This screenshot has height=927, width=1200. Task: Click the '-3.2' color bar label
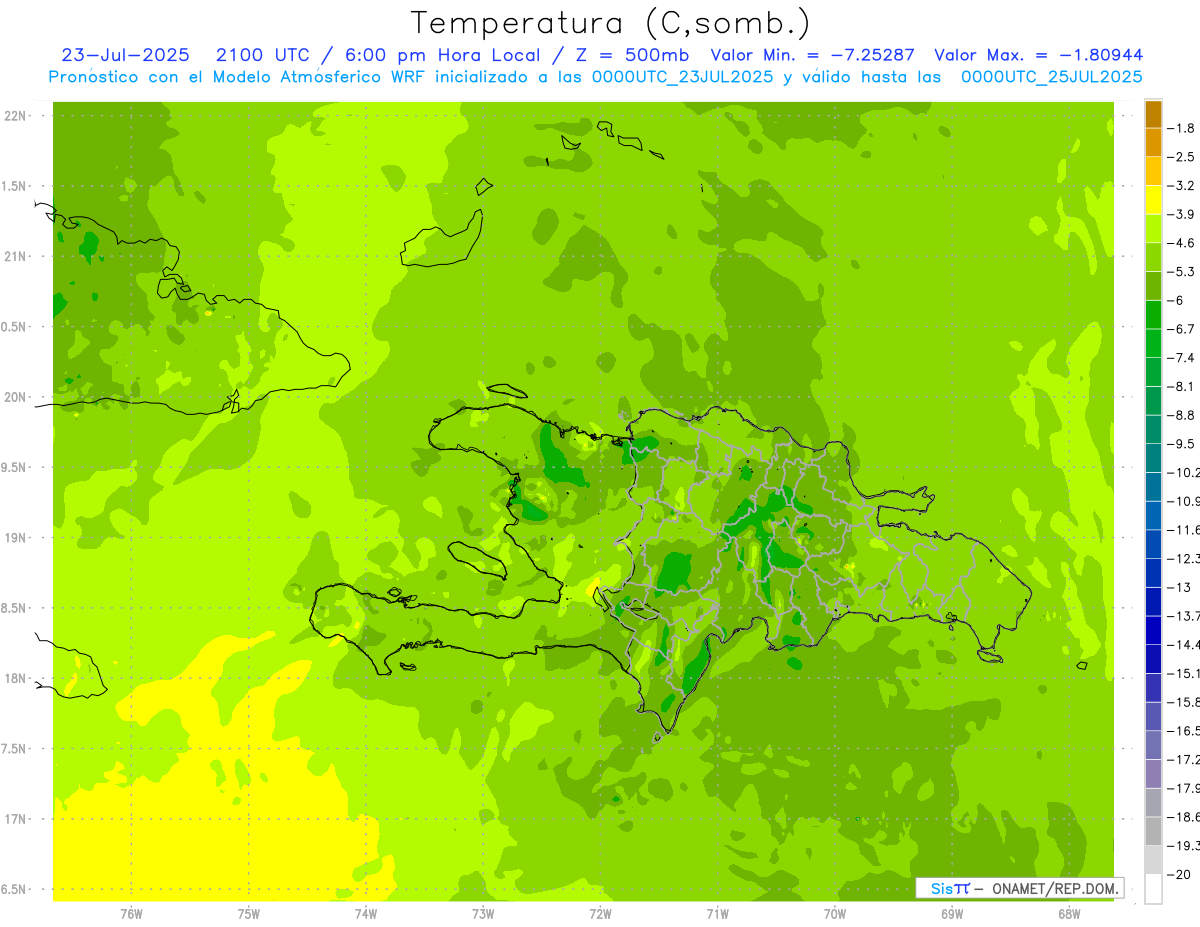[1181, 186]
